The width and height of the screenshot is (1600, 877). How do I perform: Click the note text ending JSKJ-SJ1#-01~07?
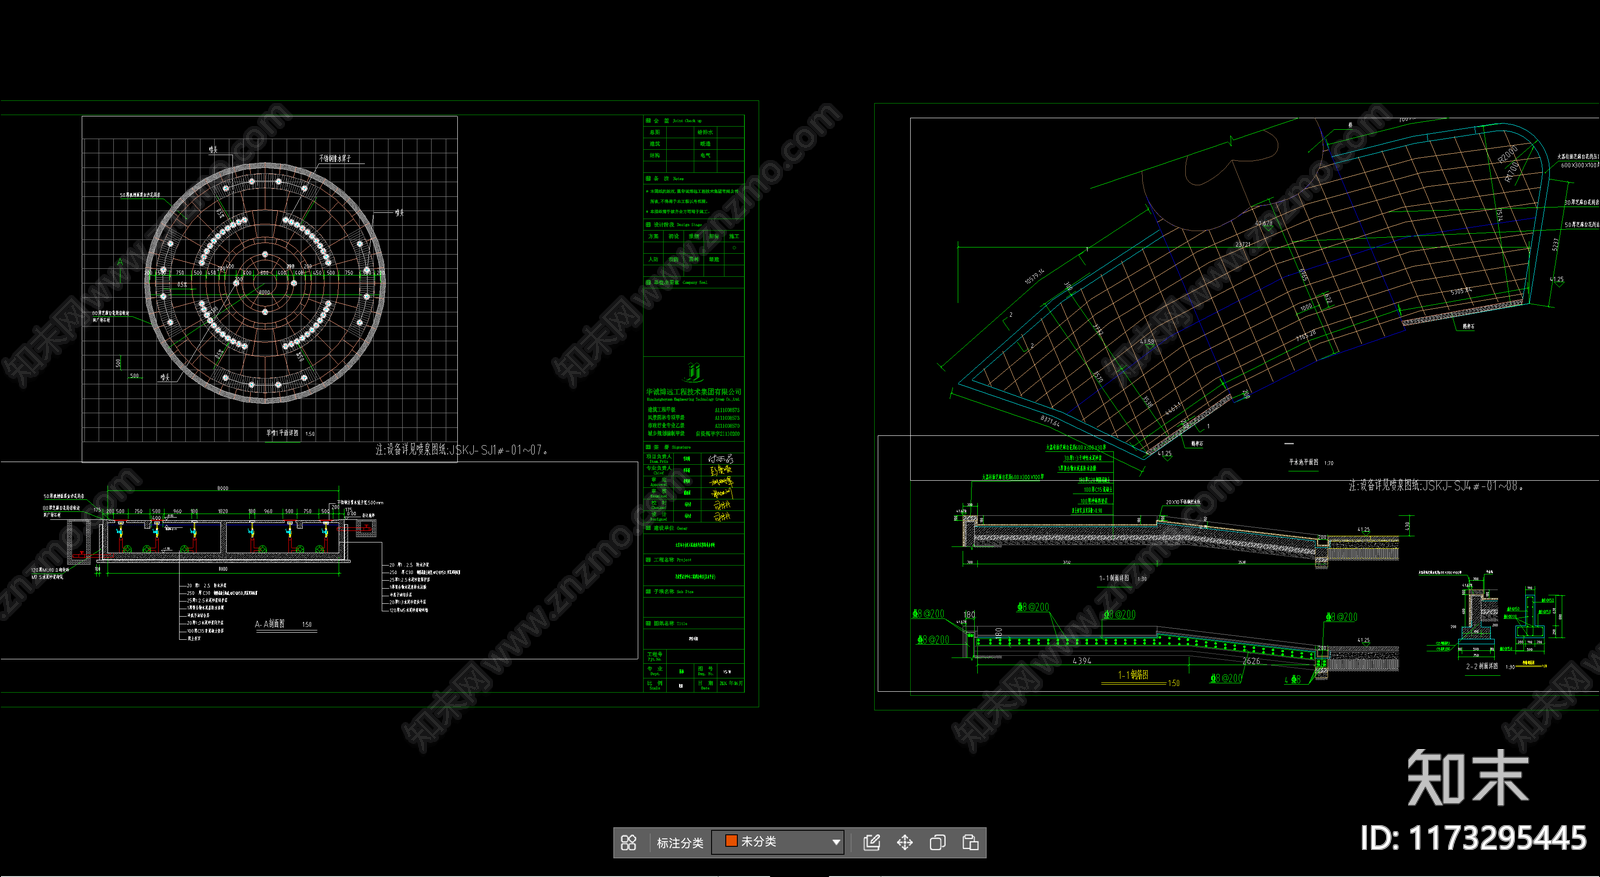pos(461,450)
